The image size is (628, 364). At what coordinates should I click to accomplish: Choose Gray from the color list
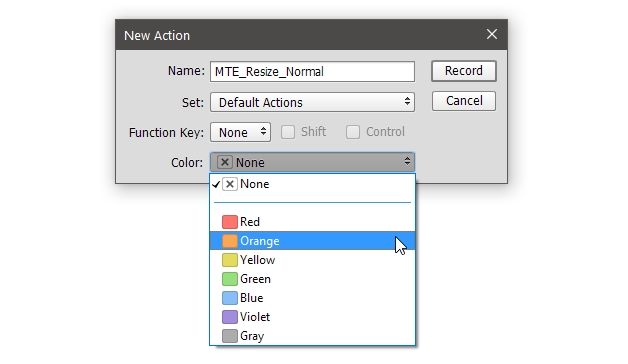click(312, 336)
